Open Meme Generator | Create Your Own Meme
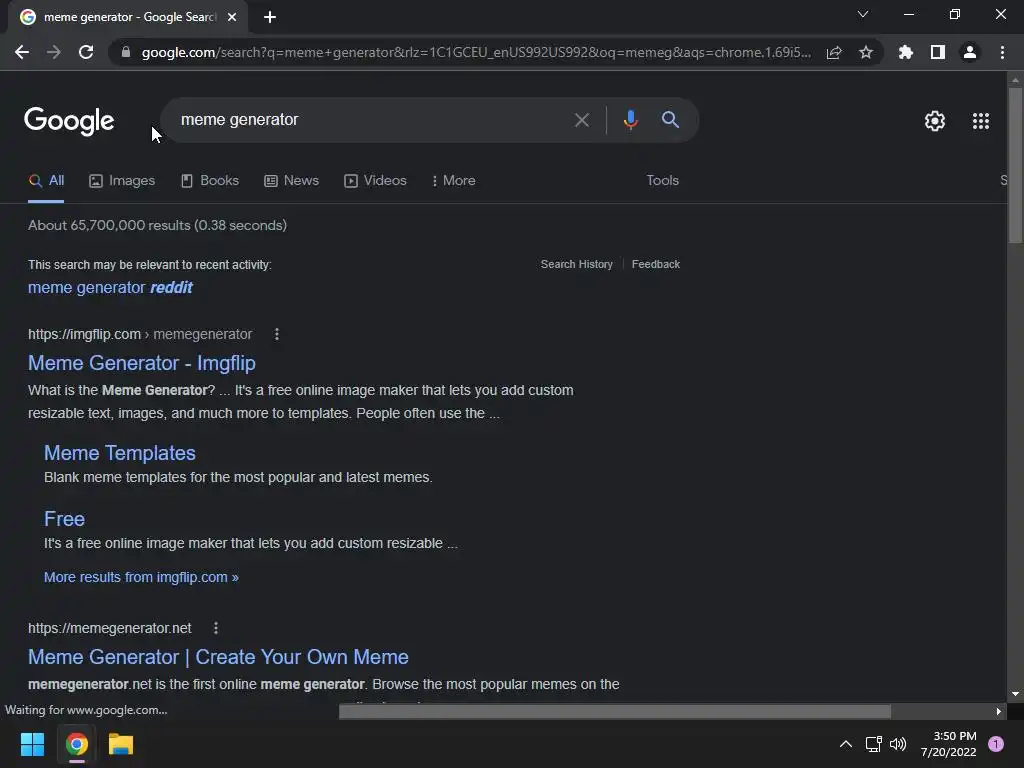This screenshot has width=1024, height=768. tap(218, 657)
